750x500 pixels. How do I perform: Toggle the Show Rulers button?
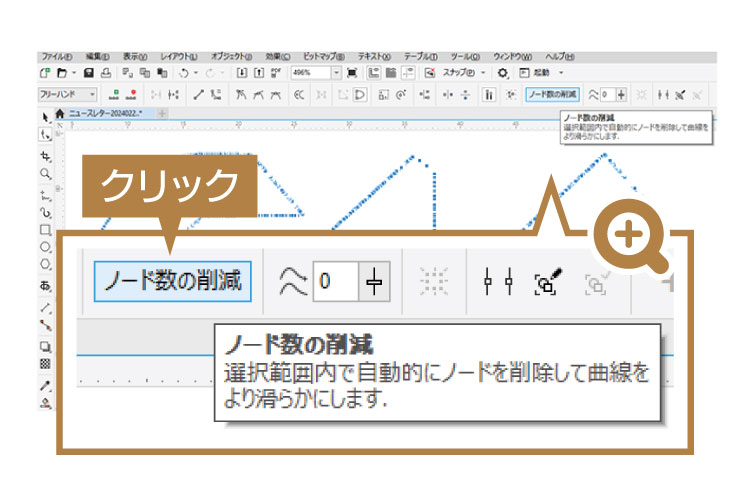click(x=374, y=73)
